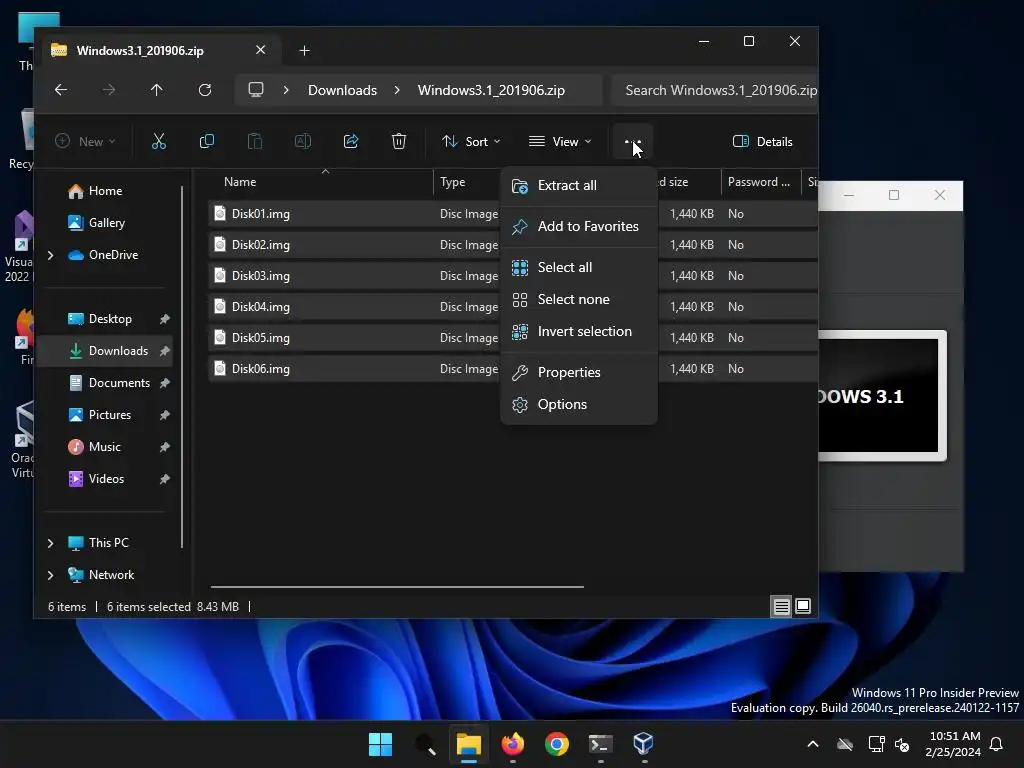
Task: Open the Windows Start menu
Action: click(x=380, y=744)
